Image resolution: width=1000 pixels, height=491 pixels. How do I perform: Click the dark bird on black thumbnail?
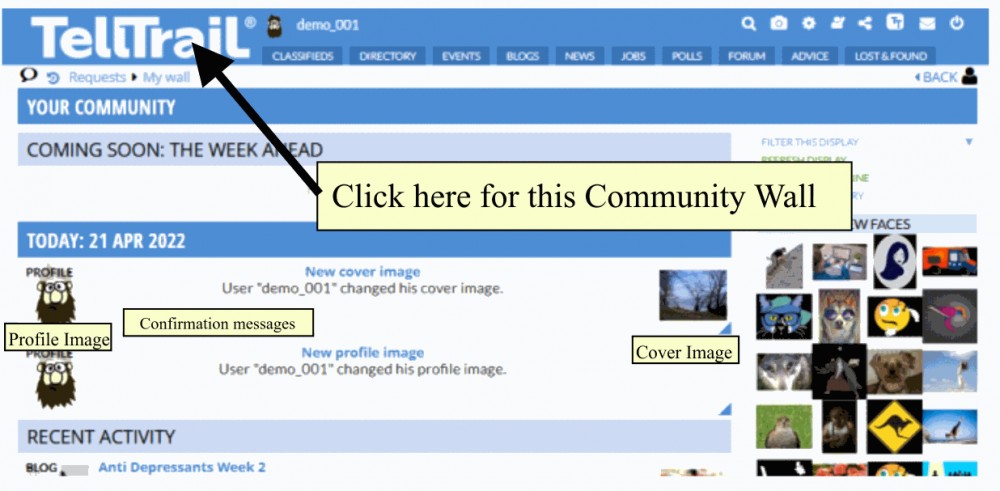839,371
